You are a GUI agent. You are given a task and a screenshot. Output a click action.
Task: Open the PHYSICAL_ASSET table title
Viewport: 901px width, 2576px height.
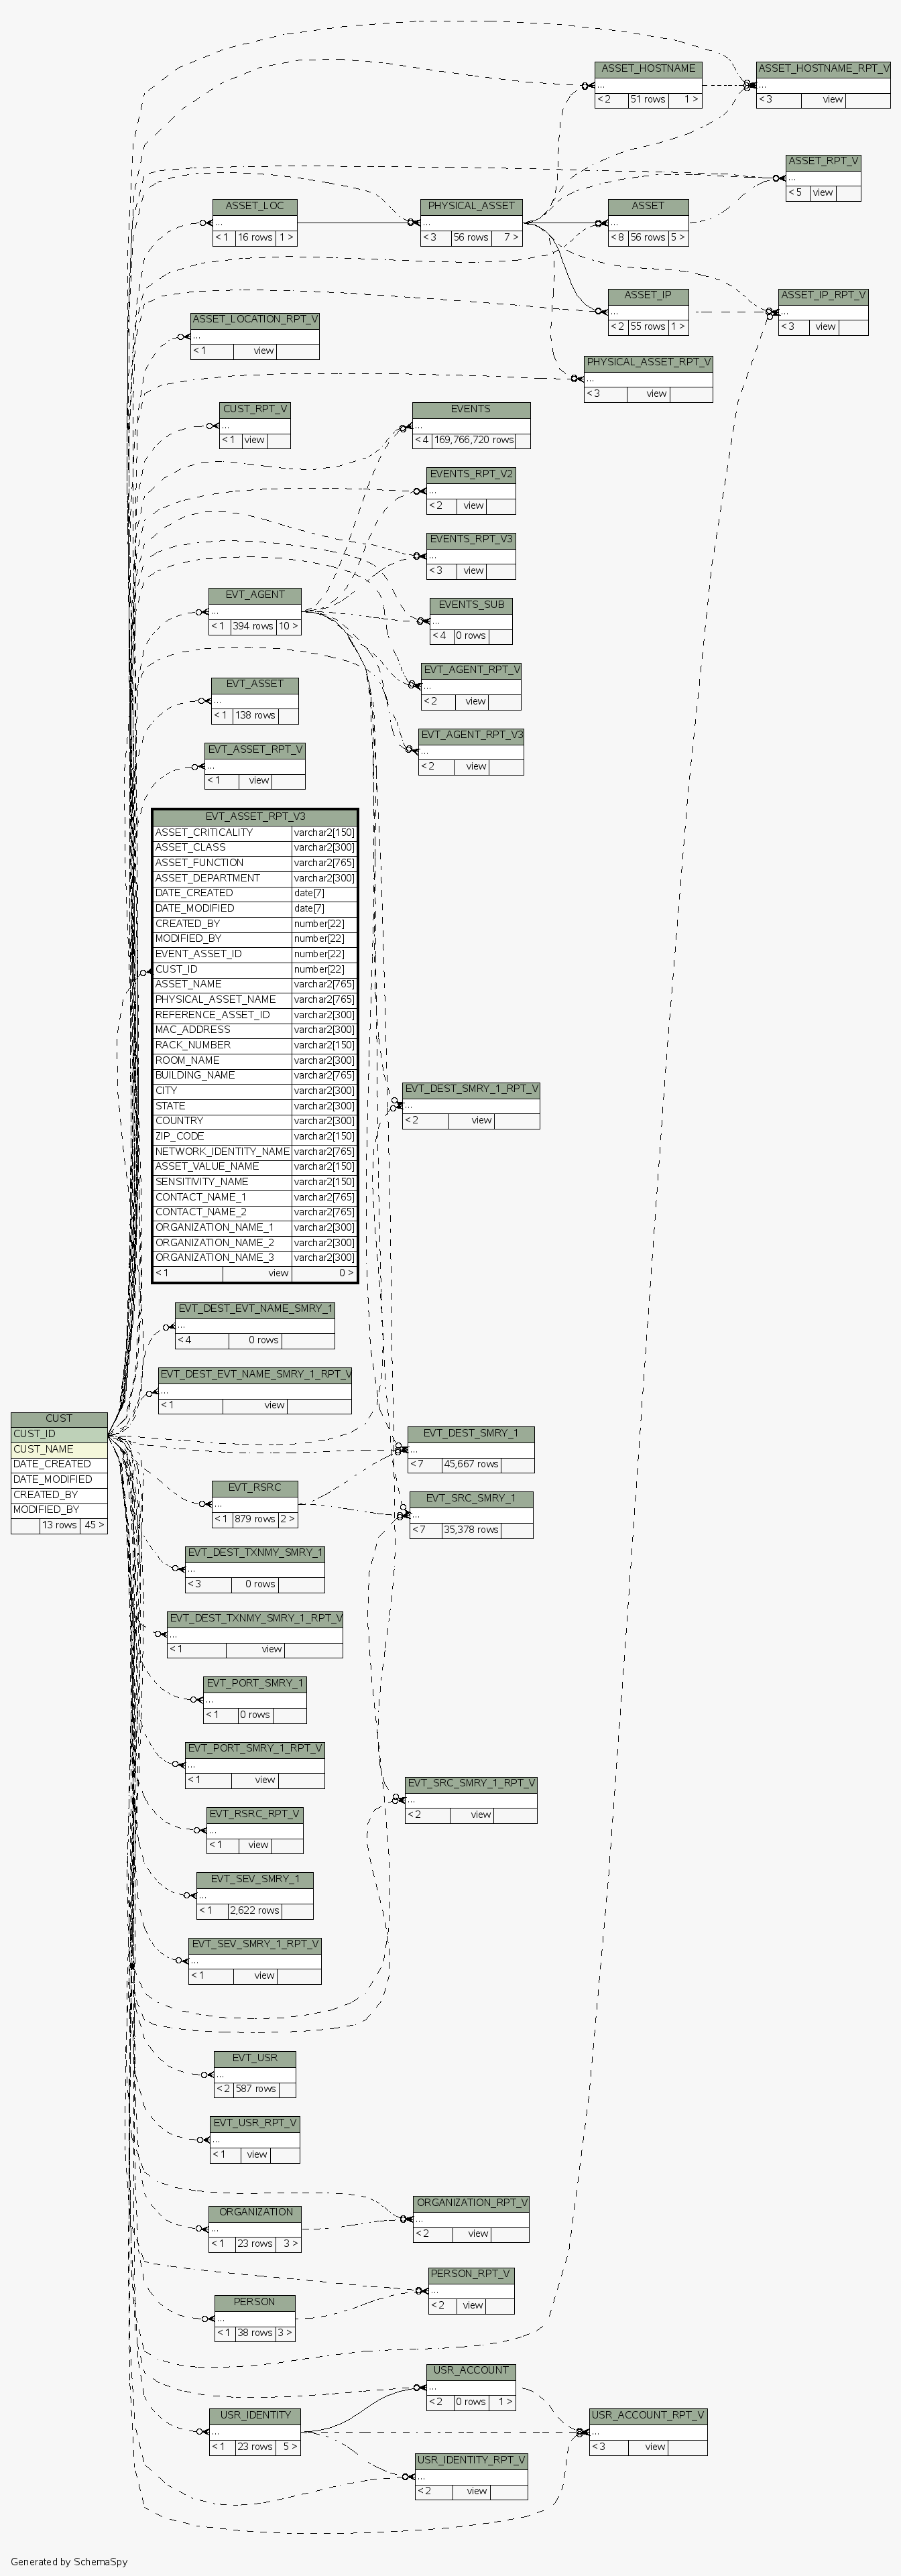point(471,206)
